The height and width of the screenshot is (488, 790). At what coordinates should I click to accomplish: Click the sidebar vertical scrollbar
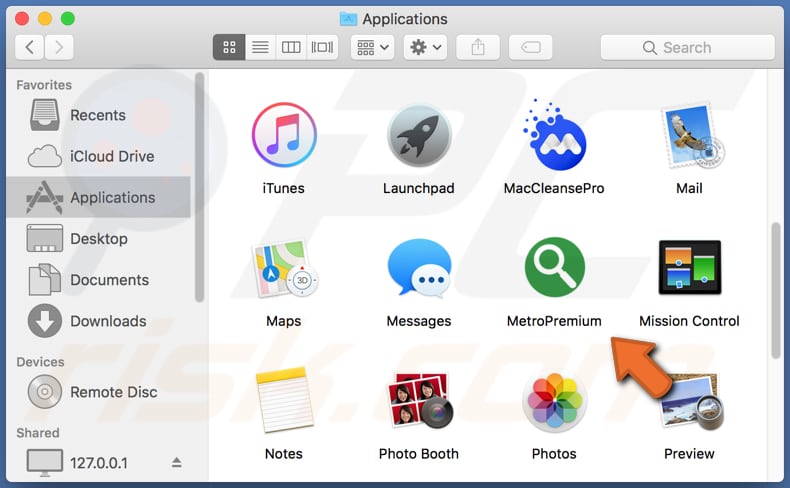200,187
